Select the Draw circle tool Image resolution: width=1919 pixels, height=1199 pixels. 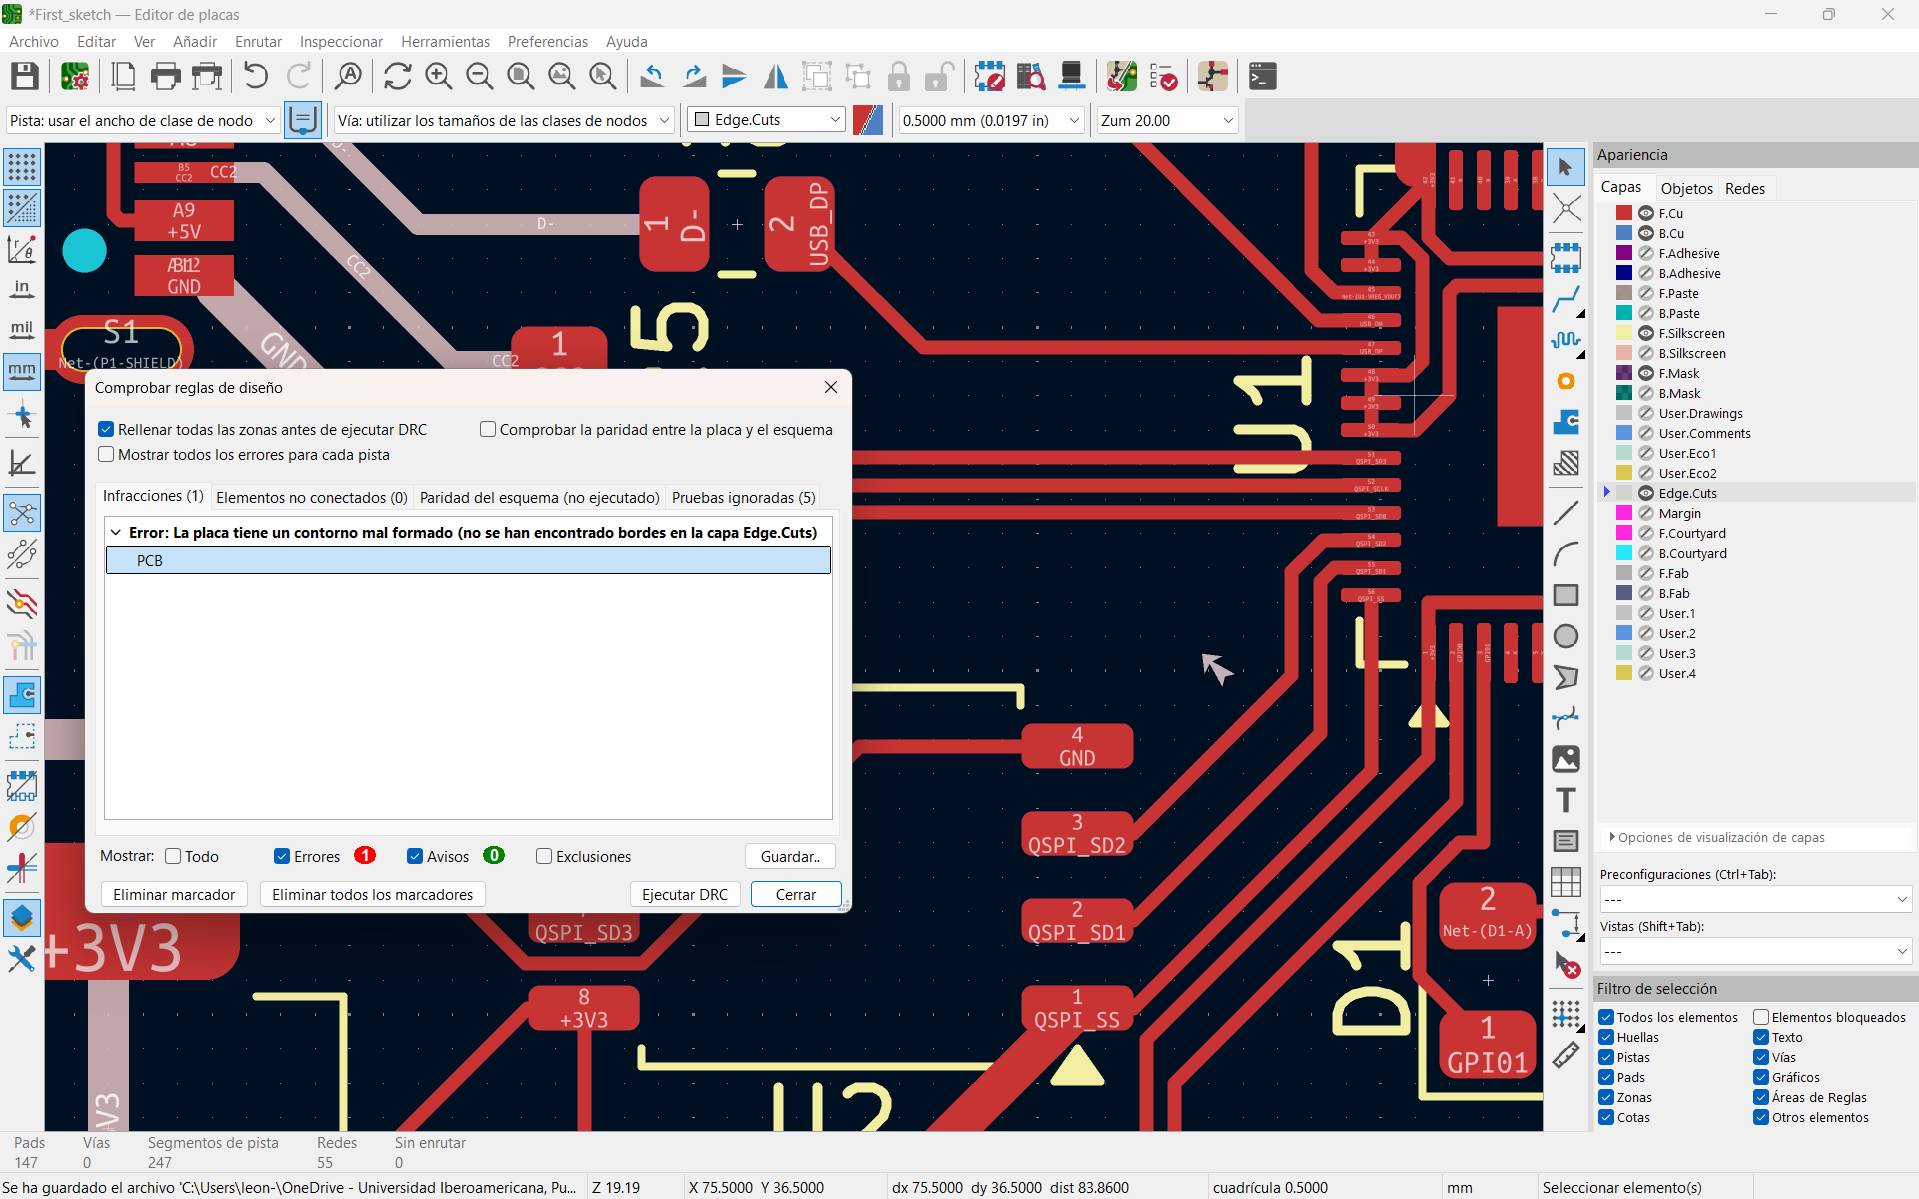[x=1565, y=636]
